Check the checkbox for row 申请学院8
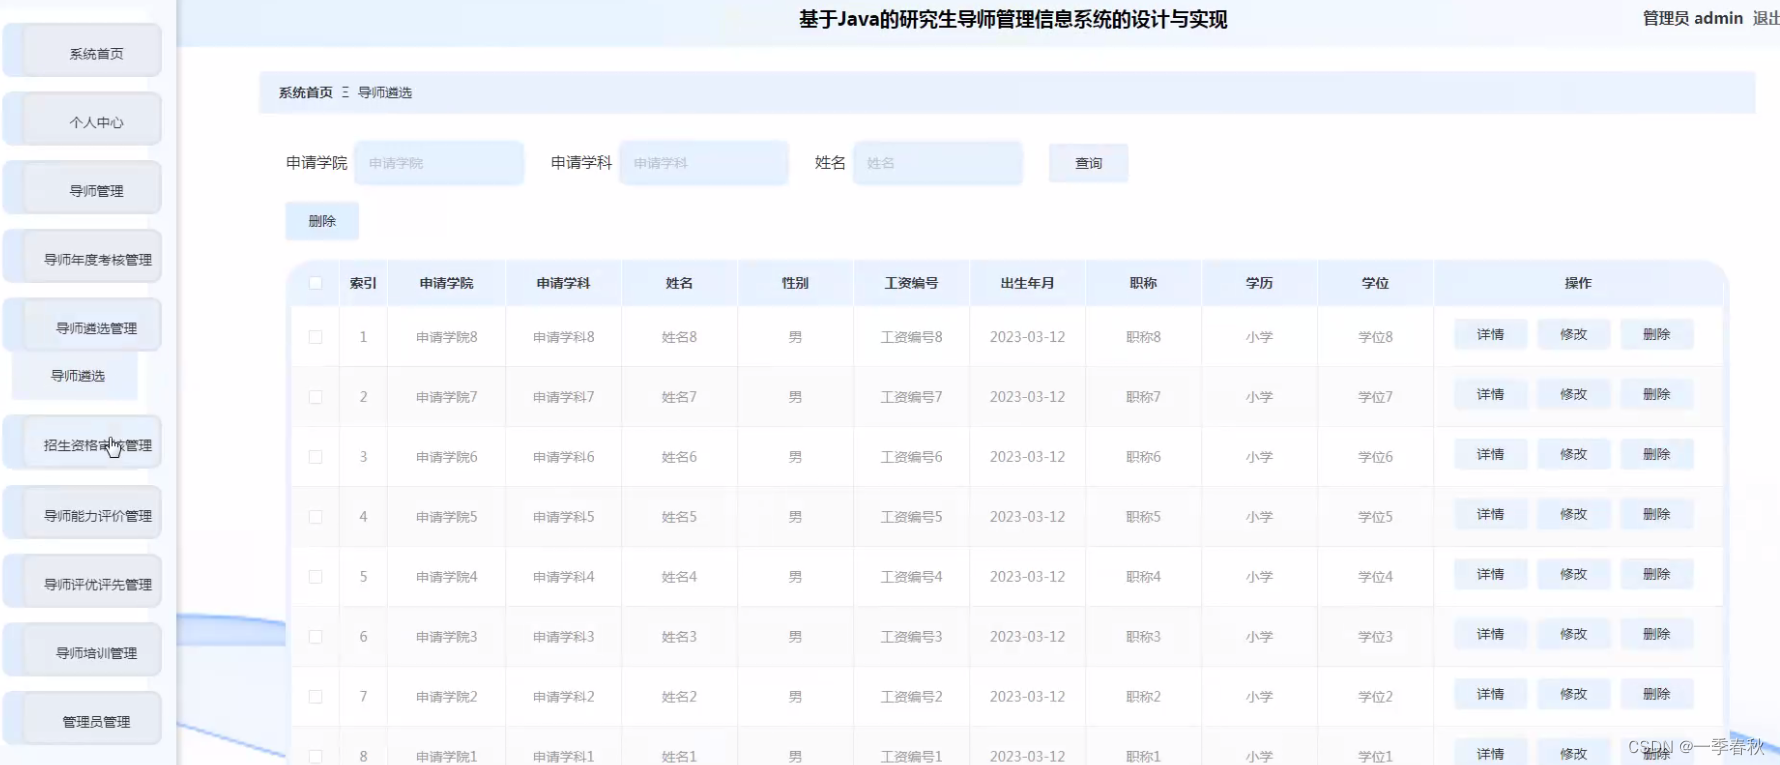The image size is (1780, 765). pos(315,337)
